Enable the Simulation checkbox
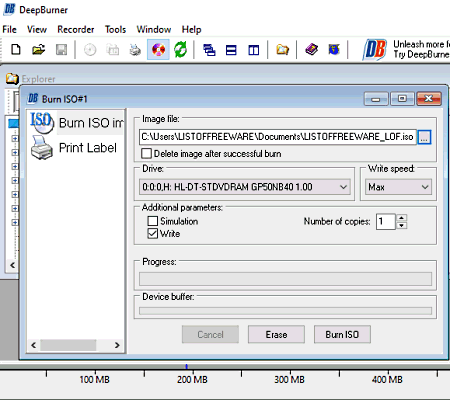Screen dimensions: 450x400 [153, 221]
